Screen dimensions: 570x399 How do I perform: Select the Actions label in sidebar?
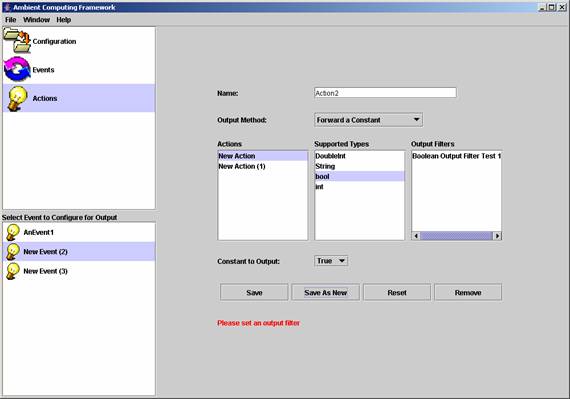(x=45, y=98)
